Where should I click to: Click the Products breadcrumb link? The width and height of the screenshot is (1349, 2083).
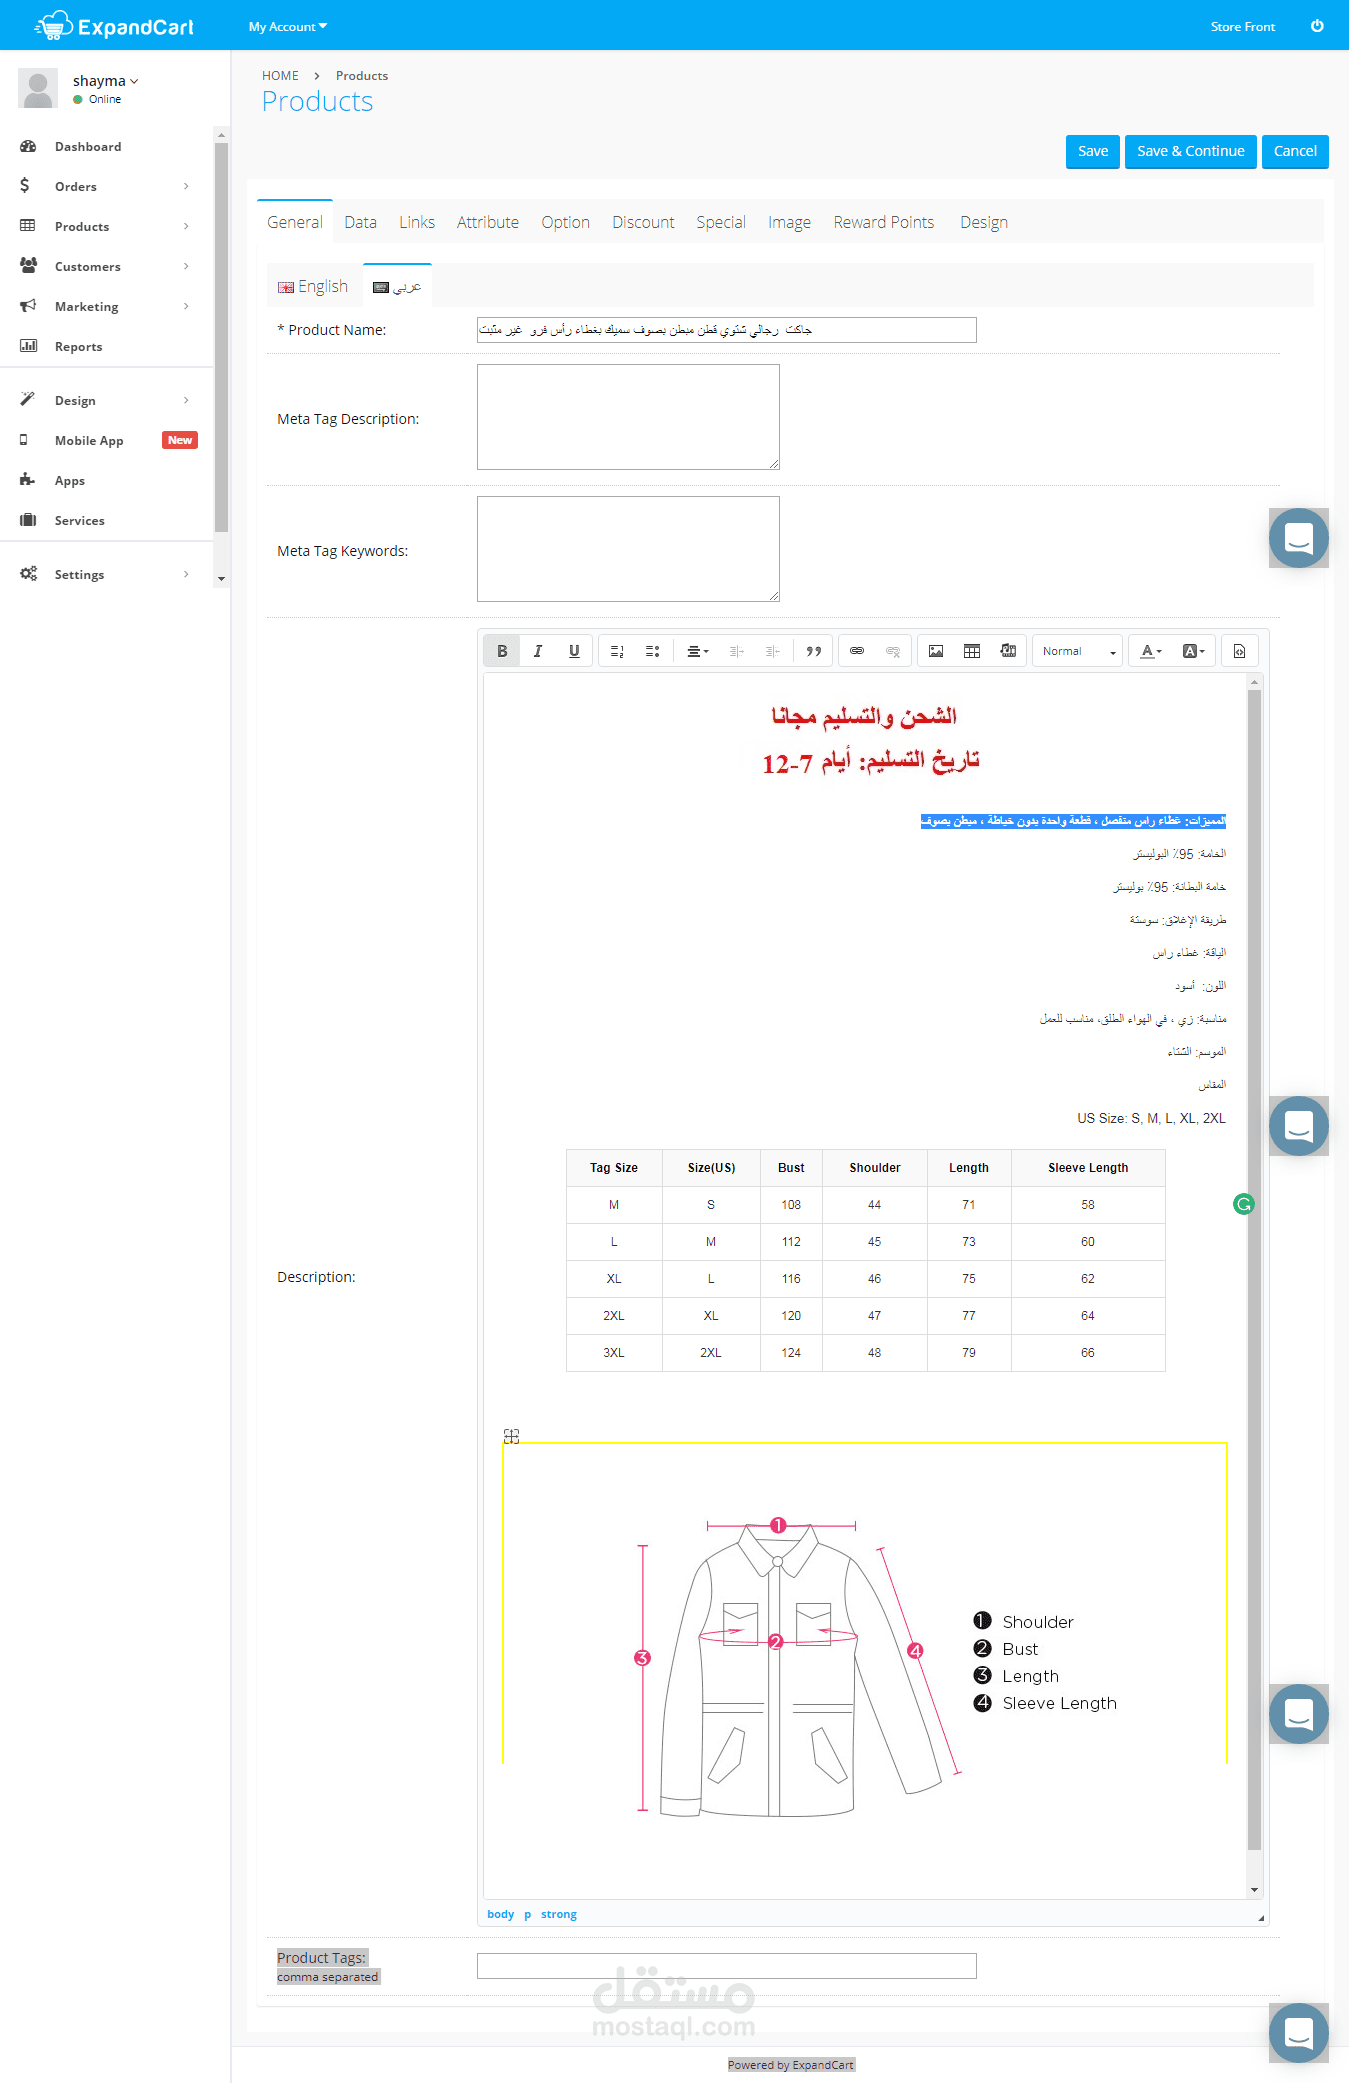pos(362,76)
